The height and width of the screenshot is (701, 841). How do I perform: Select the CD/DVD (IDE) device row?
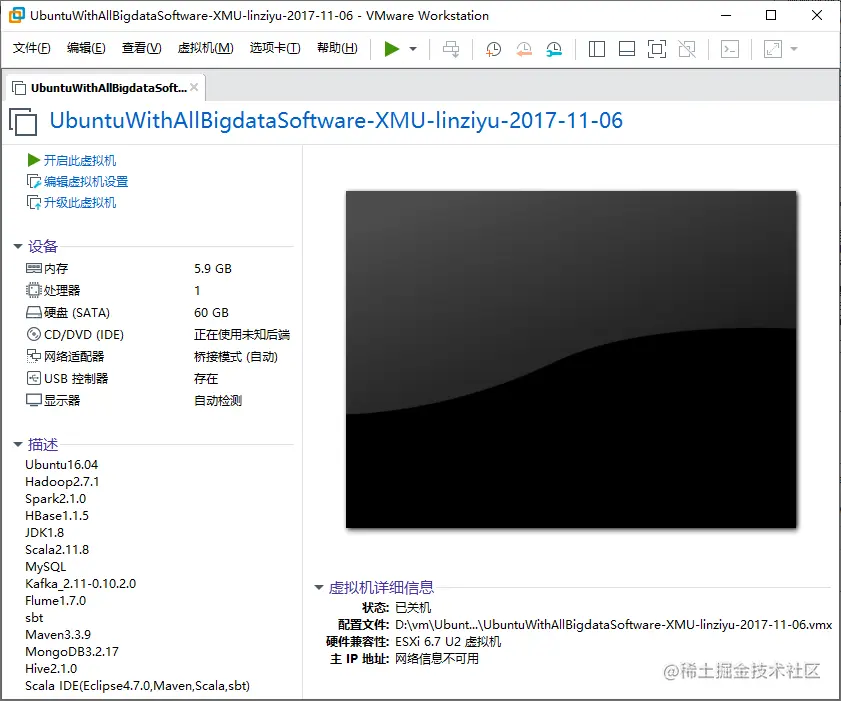158,334
